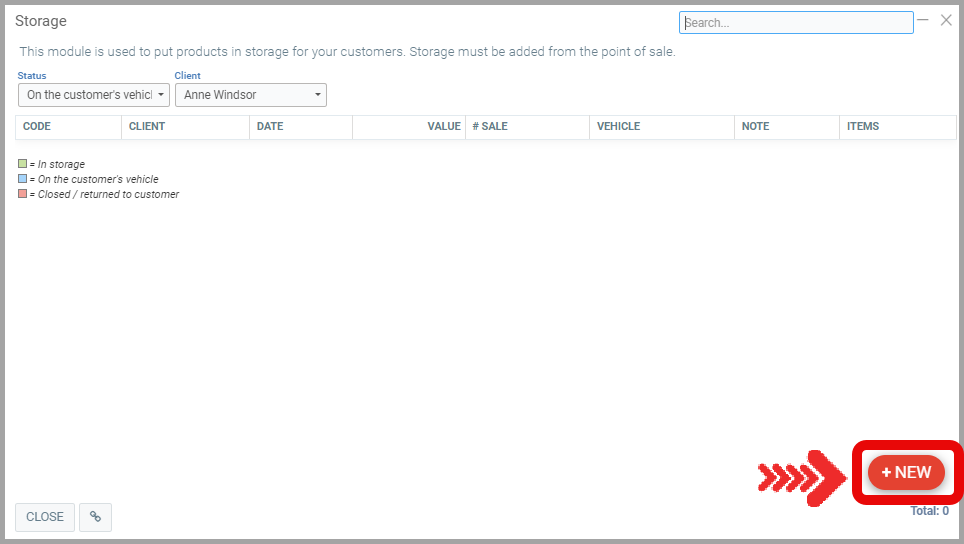Click the chain link icon button
This screenshot has height=544, width=964.
coord(95,517)
